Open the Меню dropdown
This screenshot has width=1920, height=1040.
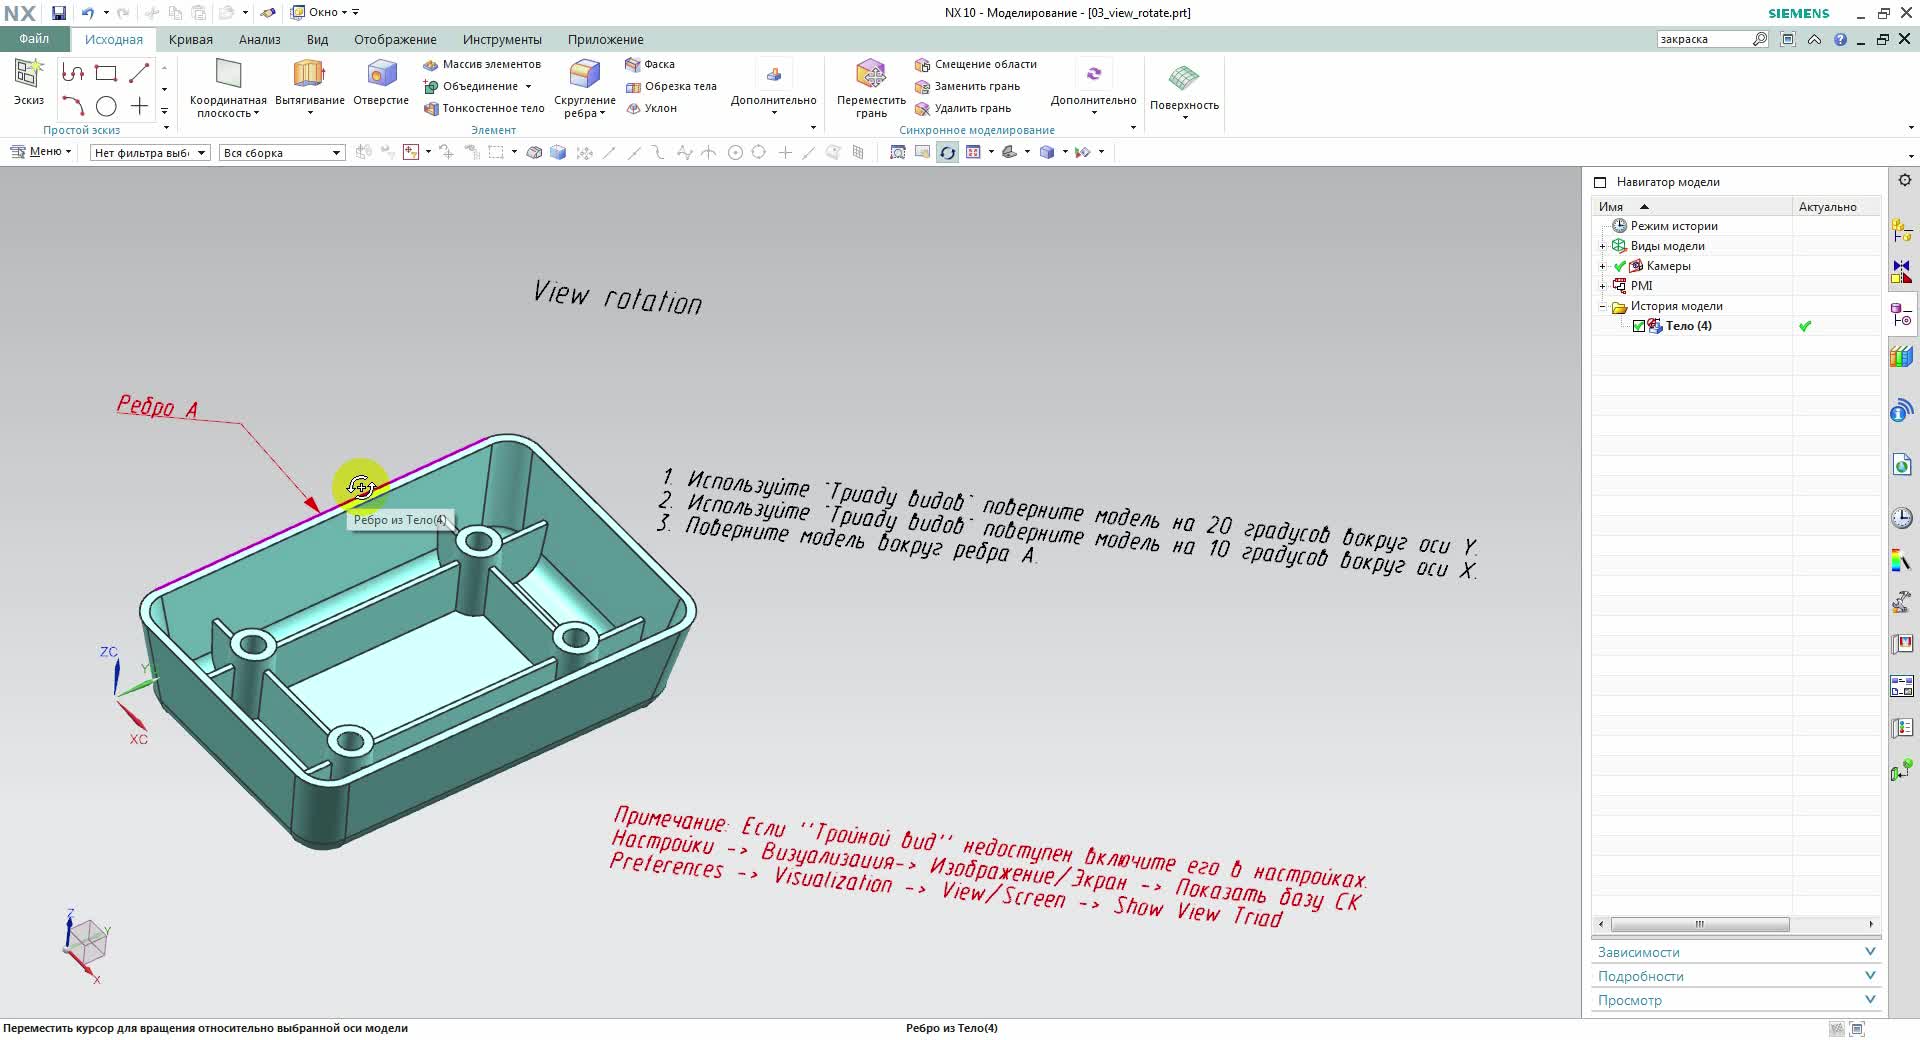(41, 152)
